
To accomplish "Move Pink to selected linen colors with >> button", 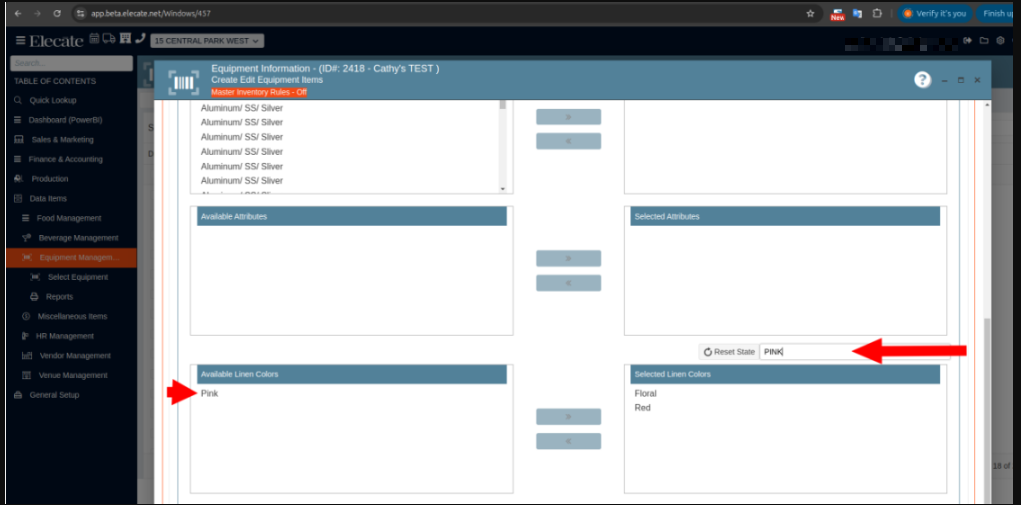I will (x=568, y=416).
